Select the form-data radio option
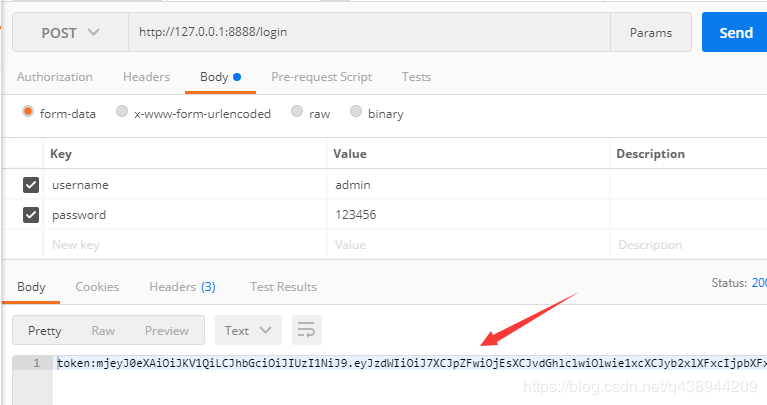Viewport: 767px width, 405px height. click(x=28, y=112)
